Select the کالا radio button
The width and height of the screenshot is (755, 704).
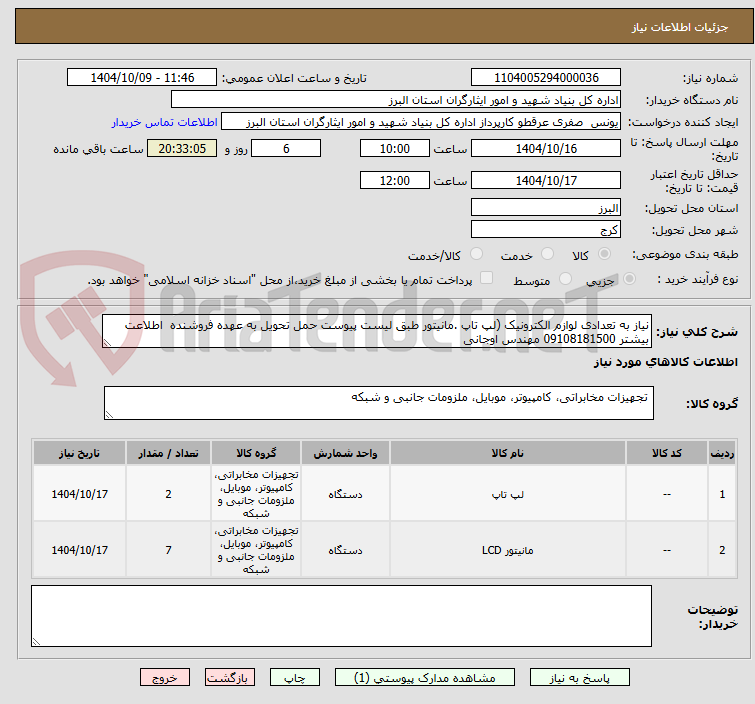point(604,254)
